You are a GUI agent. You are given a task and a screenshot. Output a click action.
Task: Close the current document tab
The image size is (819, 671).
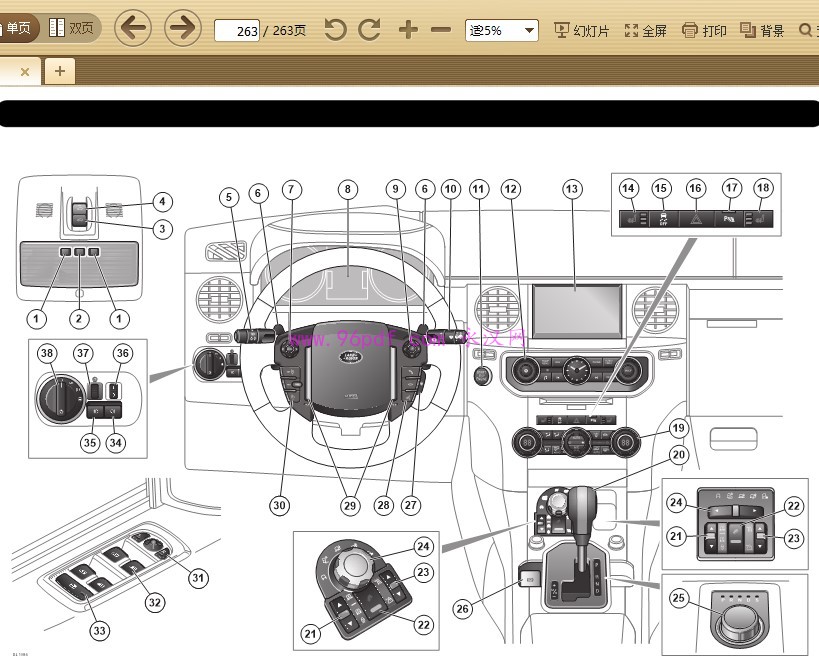[25, 71]
